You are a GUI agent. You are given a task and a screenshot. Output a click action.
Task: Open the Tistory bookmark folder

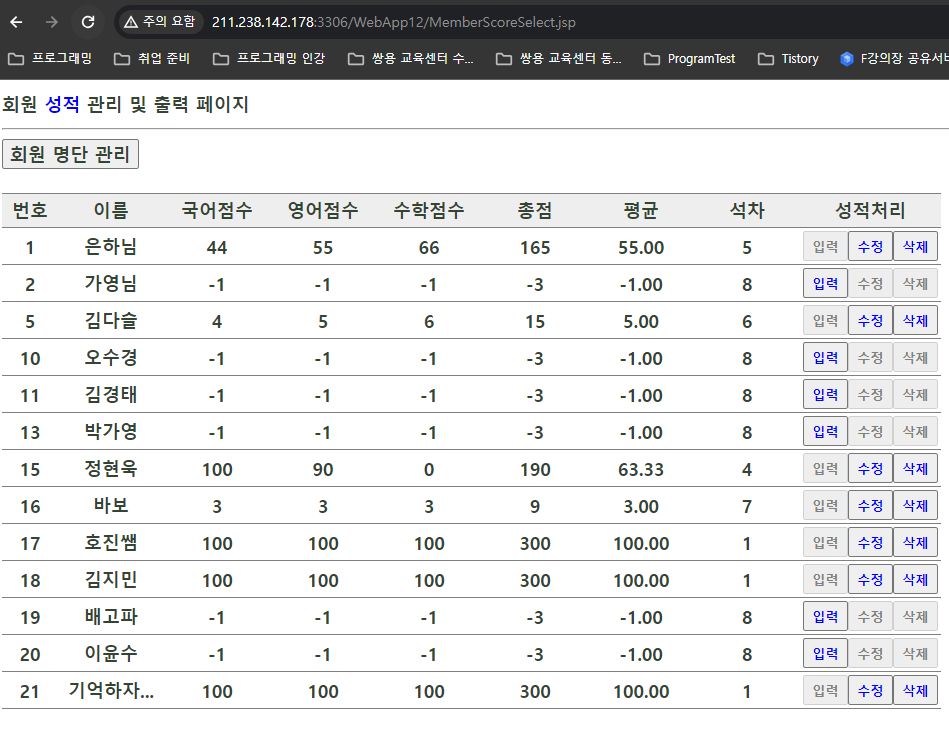click(x=788, y=59)
